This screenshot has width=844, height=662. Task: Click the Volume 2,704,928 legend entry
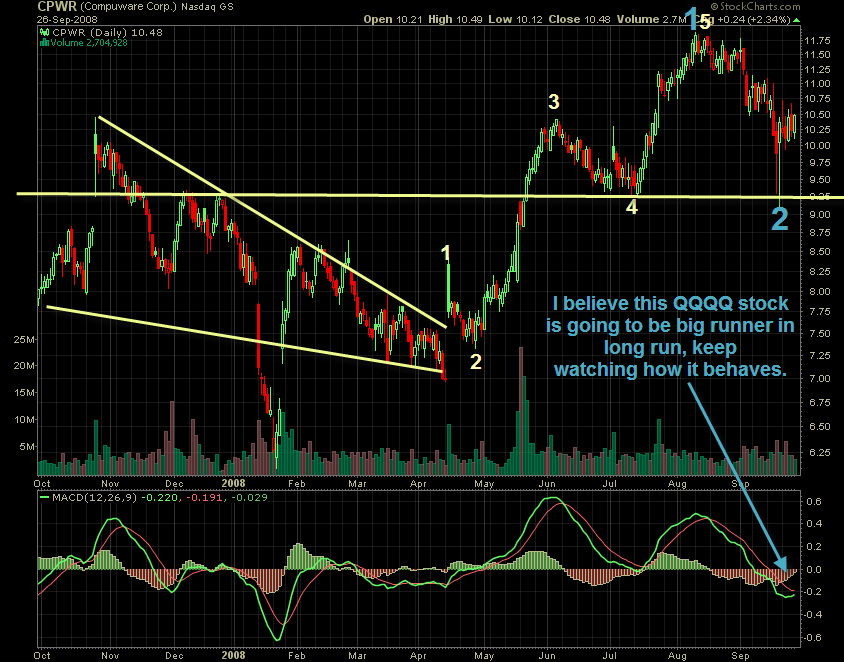(89, 43)
